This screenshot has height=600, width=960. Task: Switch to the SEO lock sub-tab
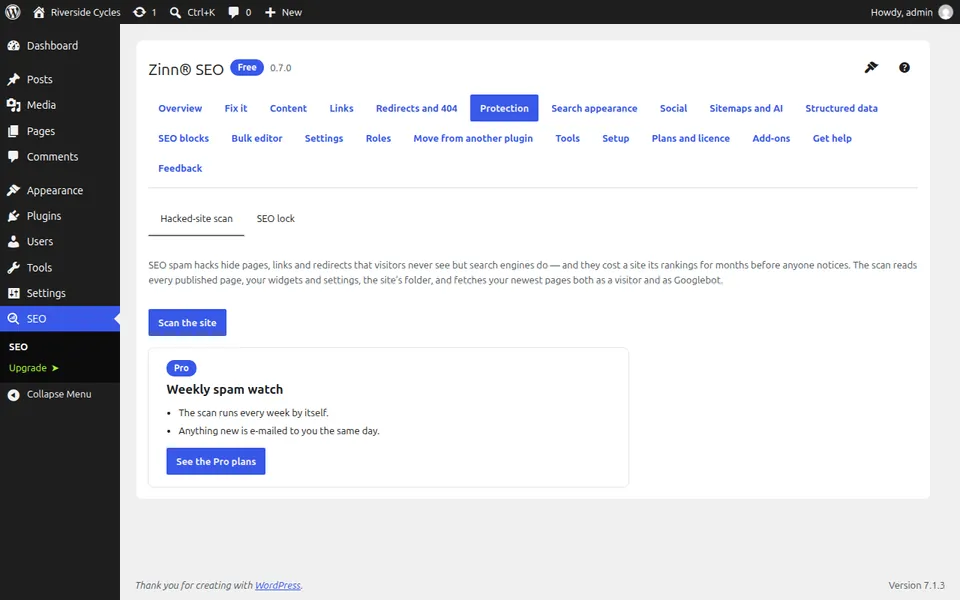click(276, 219)
